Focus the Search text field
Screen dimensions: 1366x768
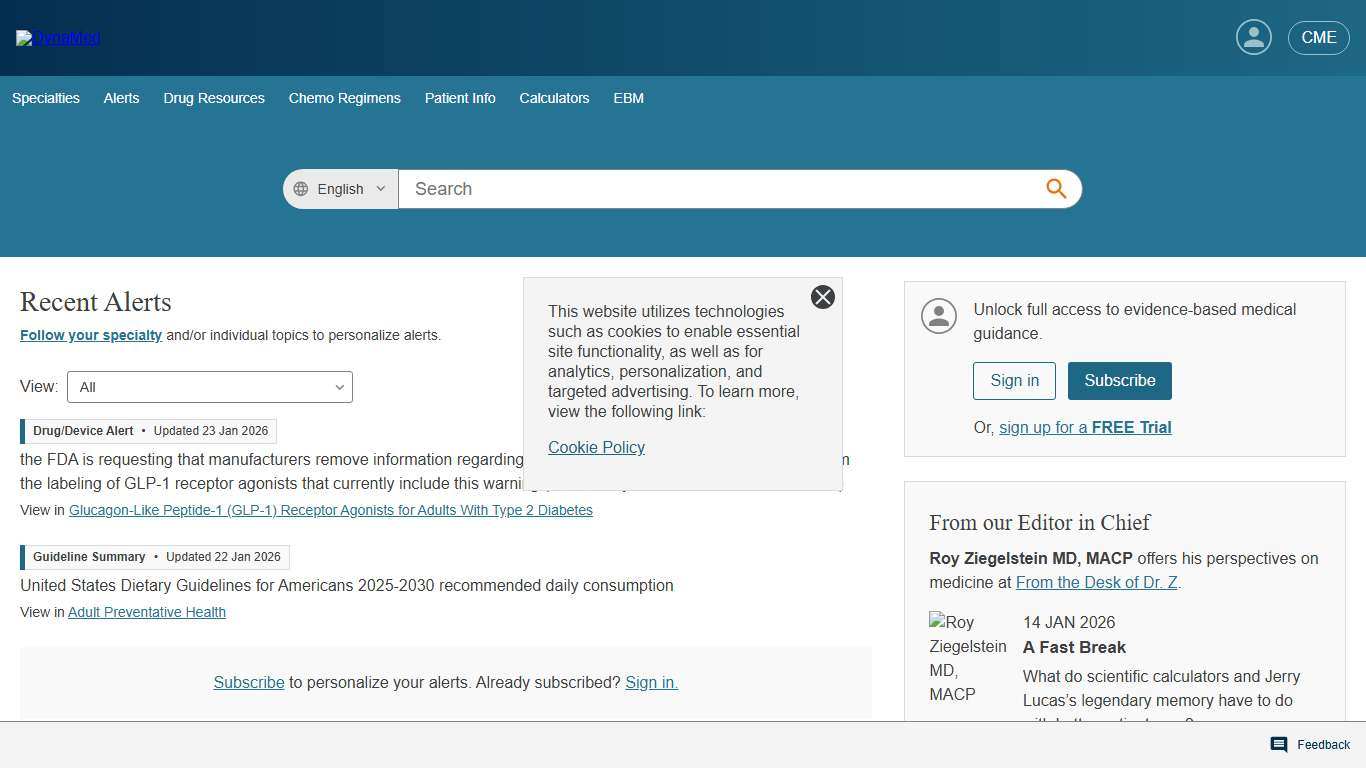pyautogui.click(x=720, y=189)
